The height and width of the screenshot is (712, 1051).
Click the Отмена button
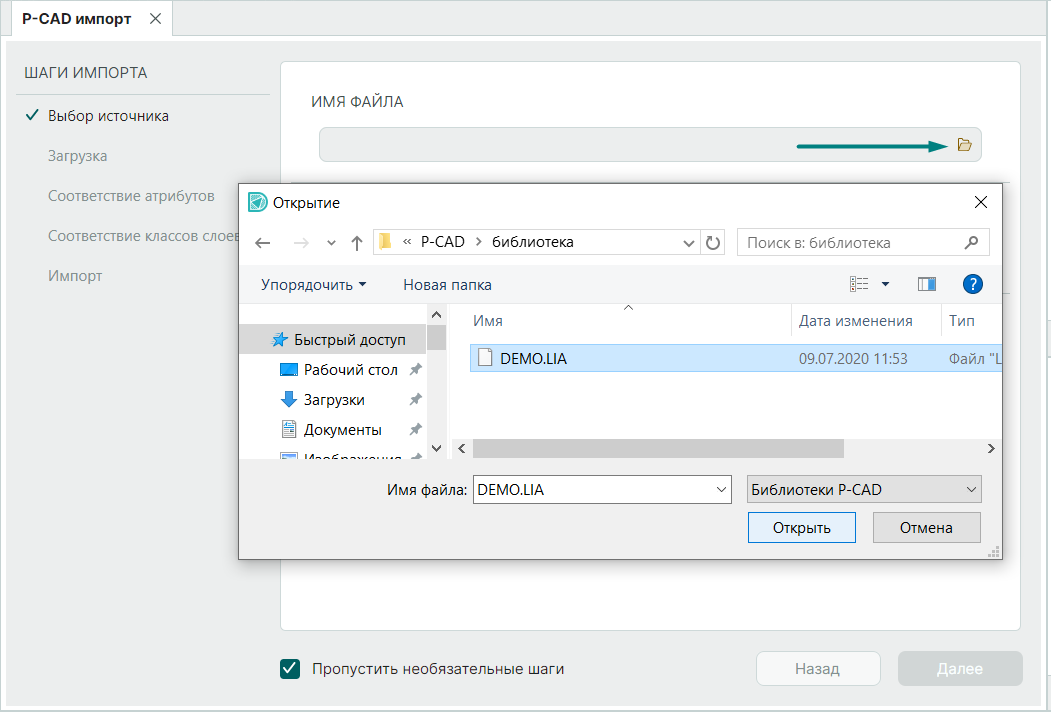click(926, 527)
